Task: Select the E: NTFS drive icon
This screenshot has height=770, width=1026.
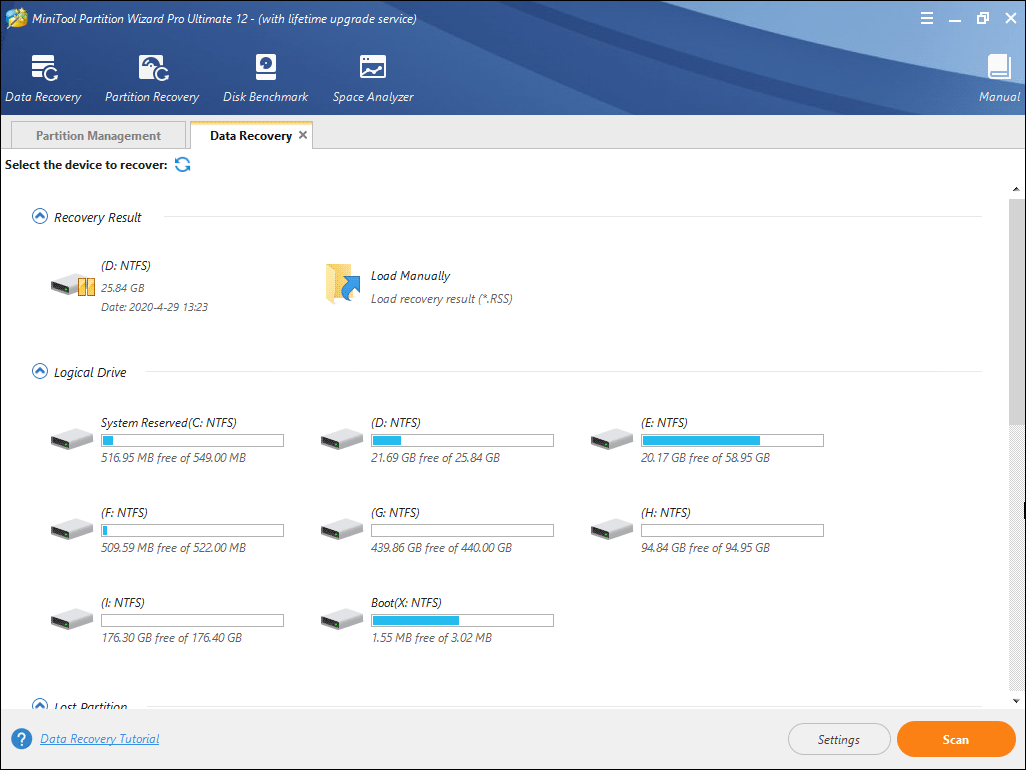Action: [612, 439]
